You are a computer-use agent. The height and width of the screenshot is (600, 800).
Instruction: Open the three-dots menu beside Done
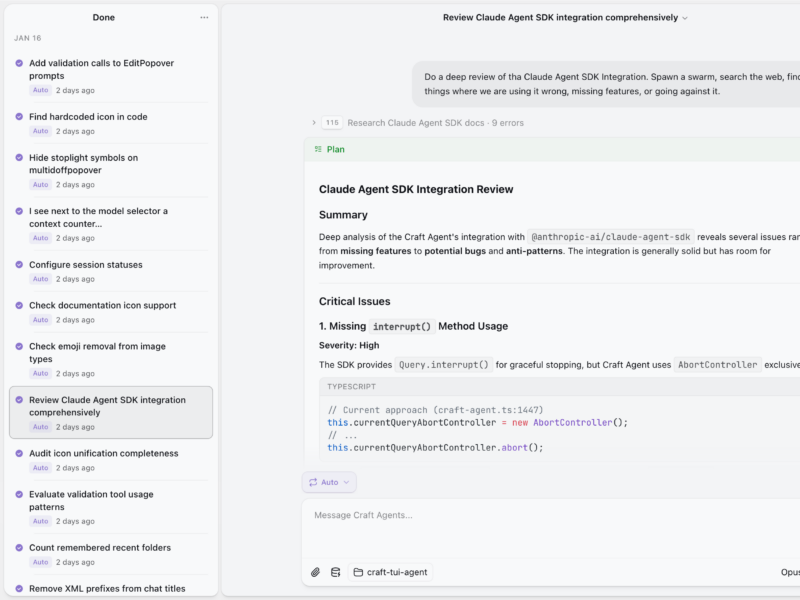pos(204,17)
